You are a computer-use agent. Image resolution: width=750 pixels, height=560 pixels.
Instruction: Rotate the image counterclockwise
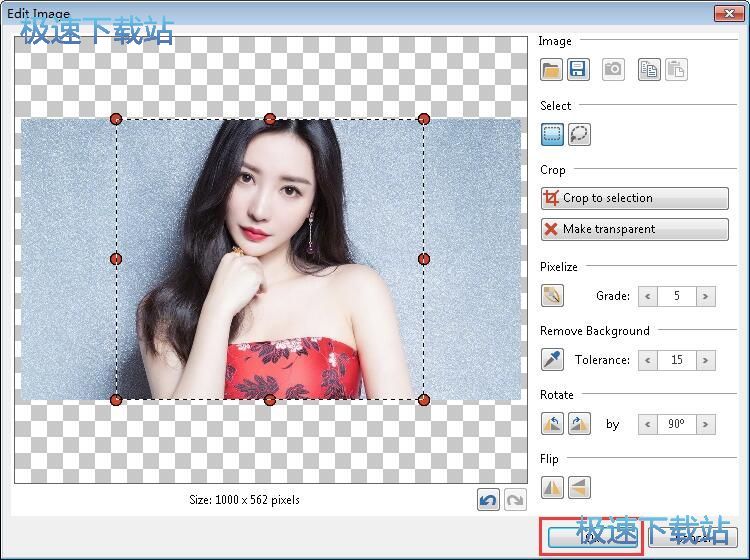[x=552, y=424]
